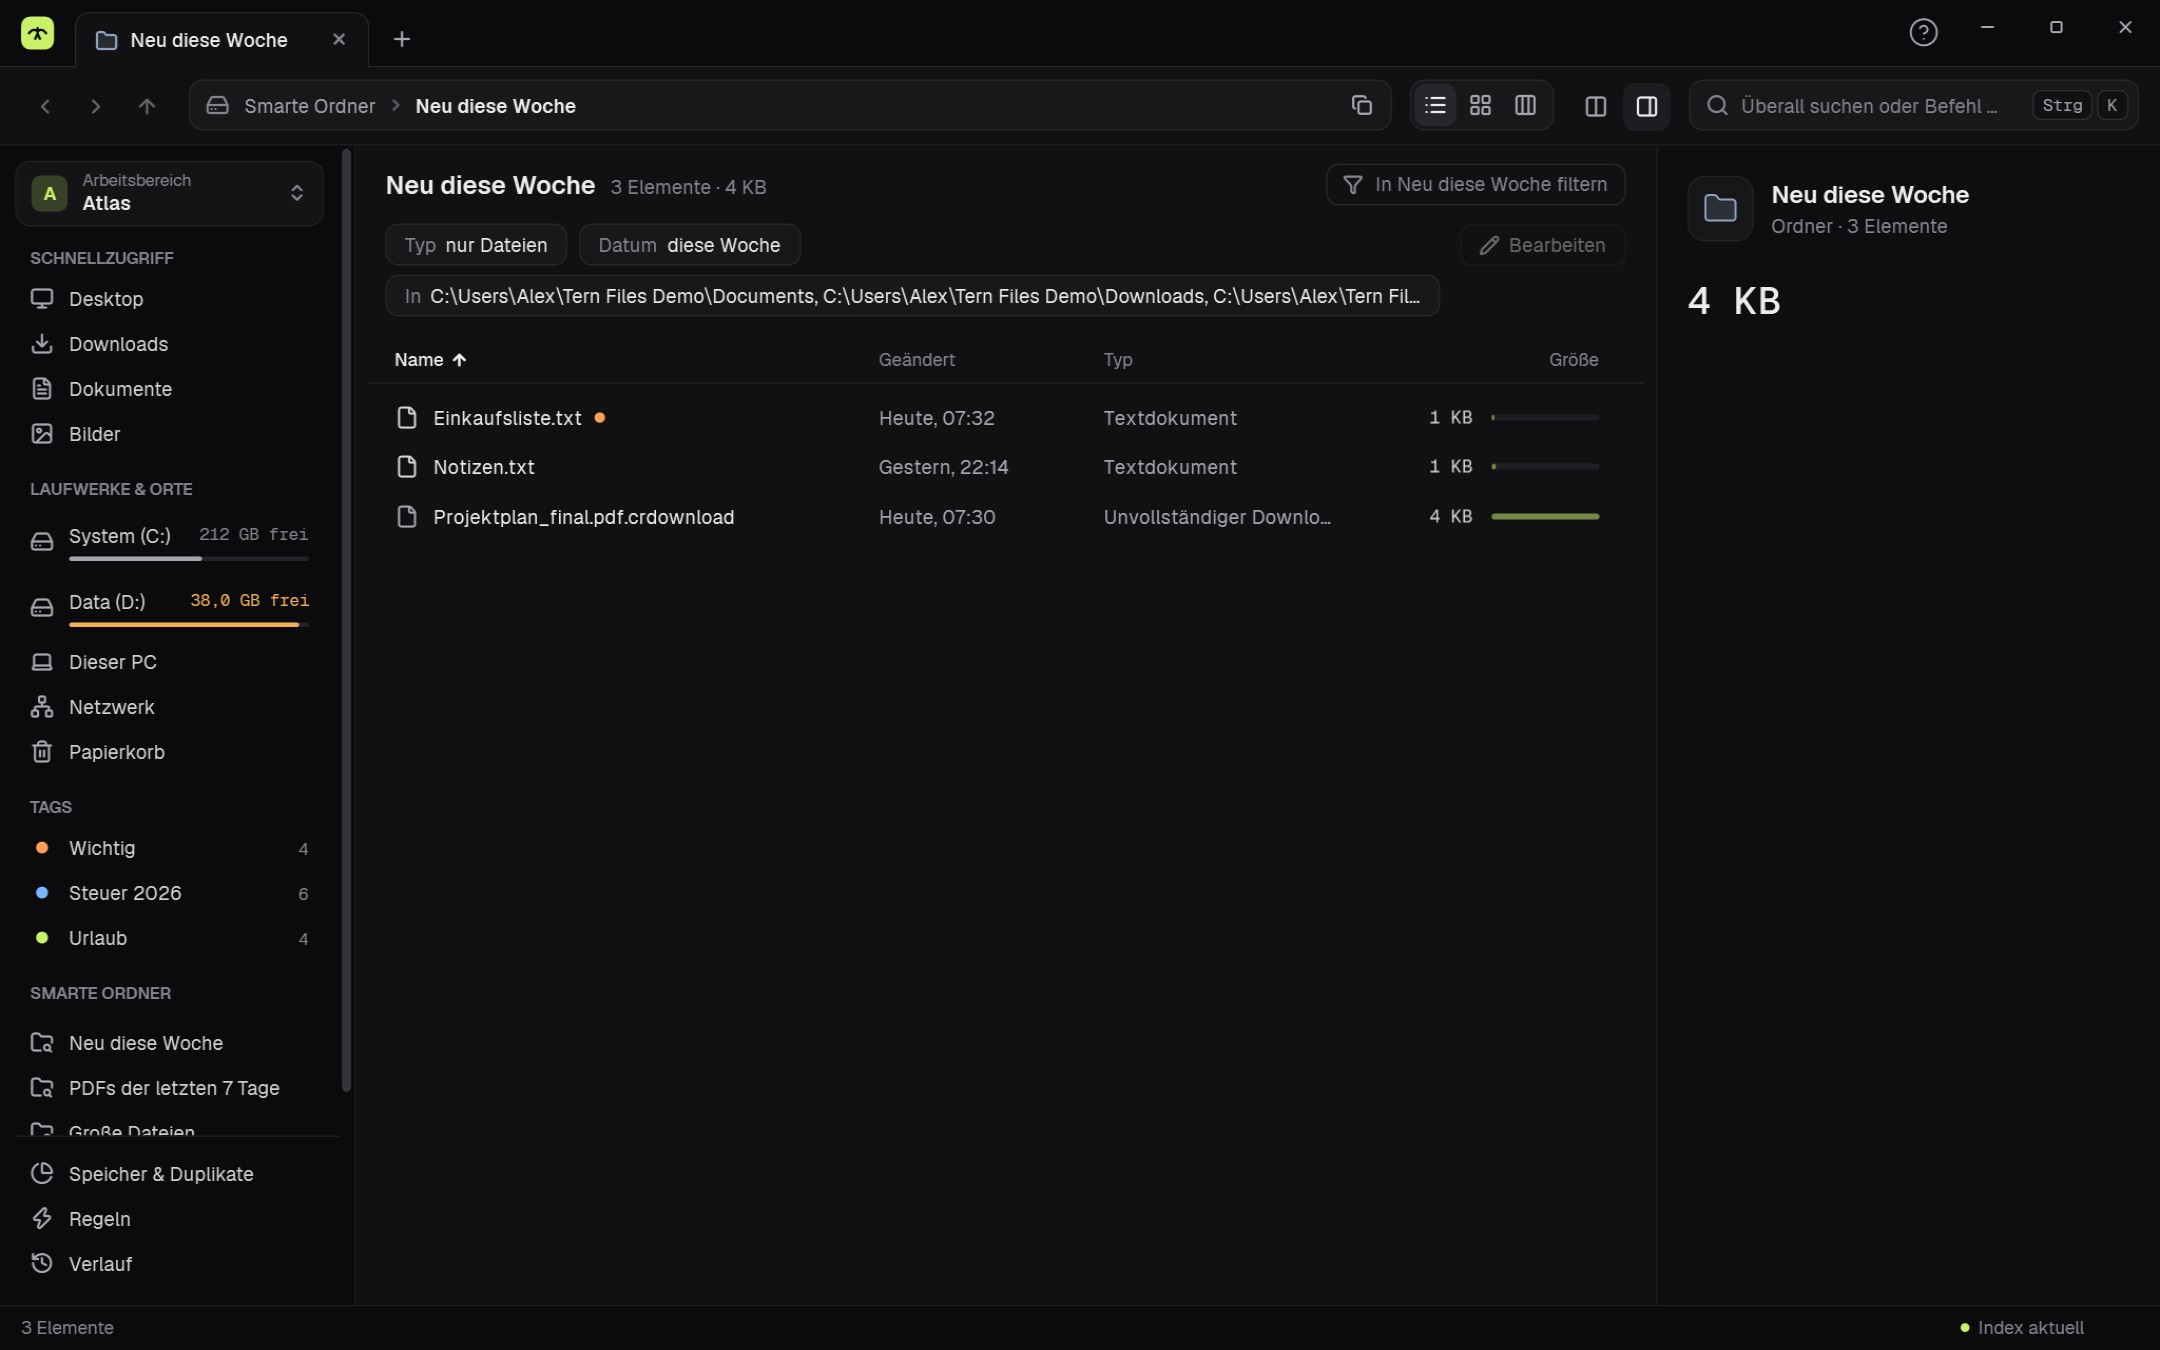
Task: Switch to grid view
Action: click(1480, 105)
